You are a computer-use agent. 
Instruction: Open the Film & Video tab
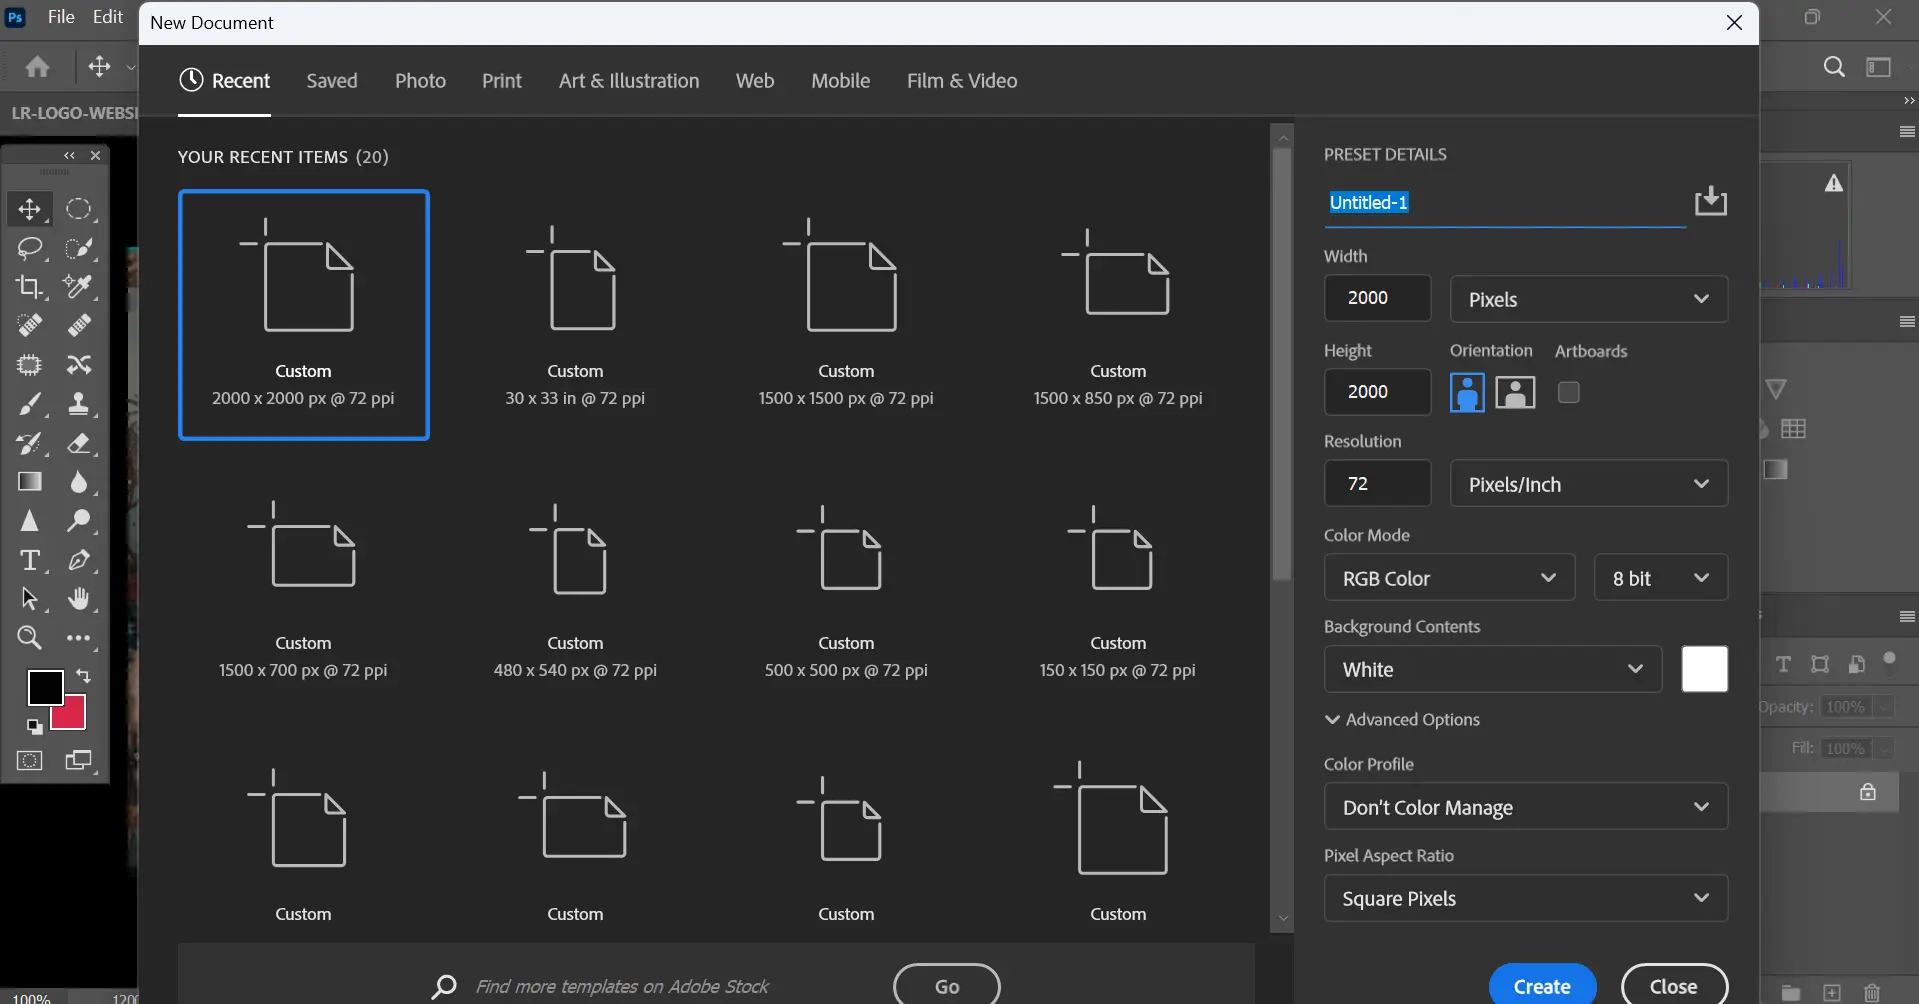[x=962, y=81]
